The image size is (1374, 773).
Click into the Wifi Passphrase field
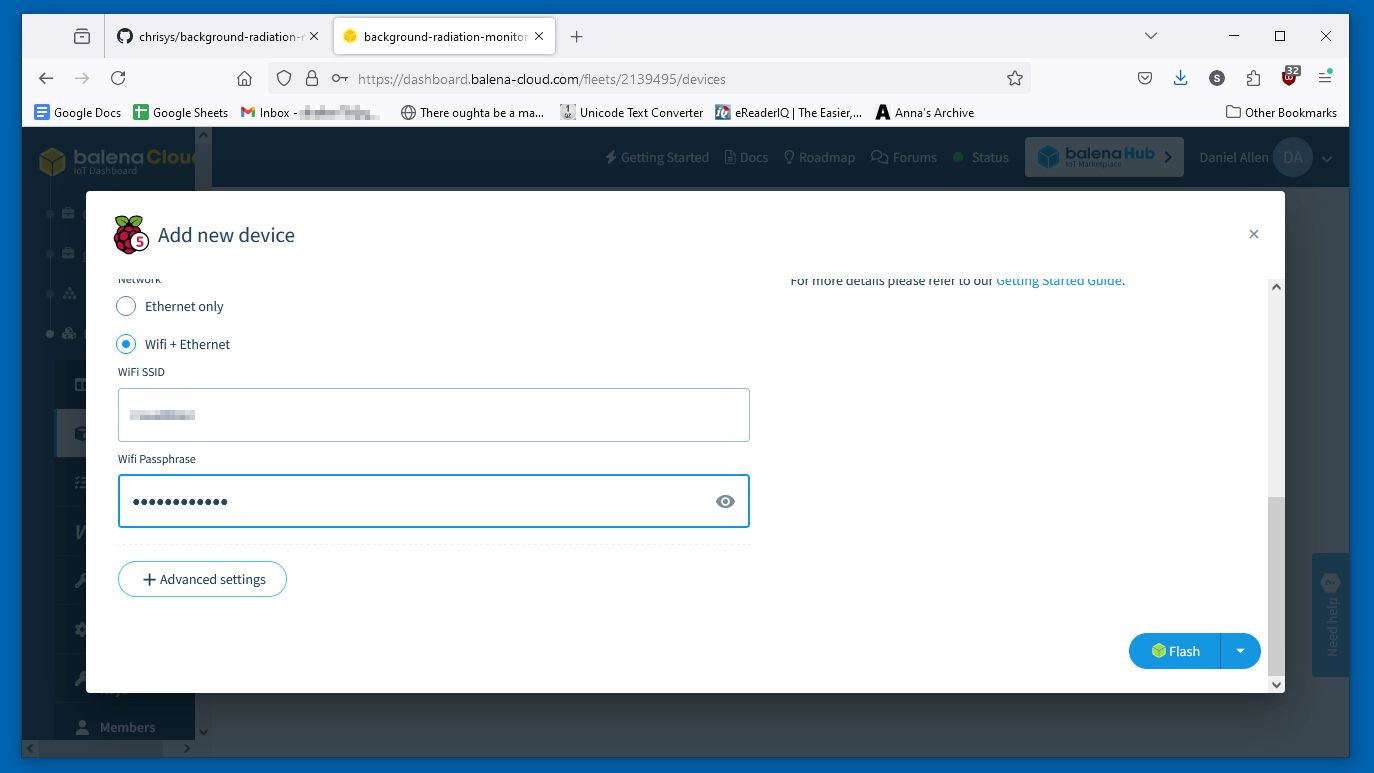(433, 501)
